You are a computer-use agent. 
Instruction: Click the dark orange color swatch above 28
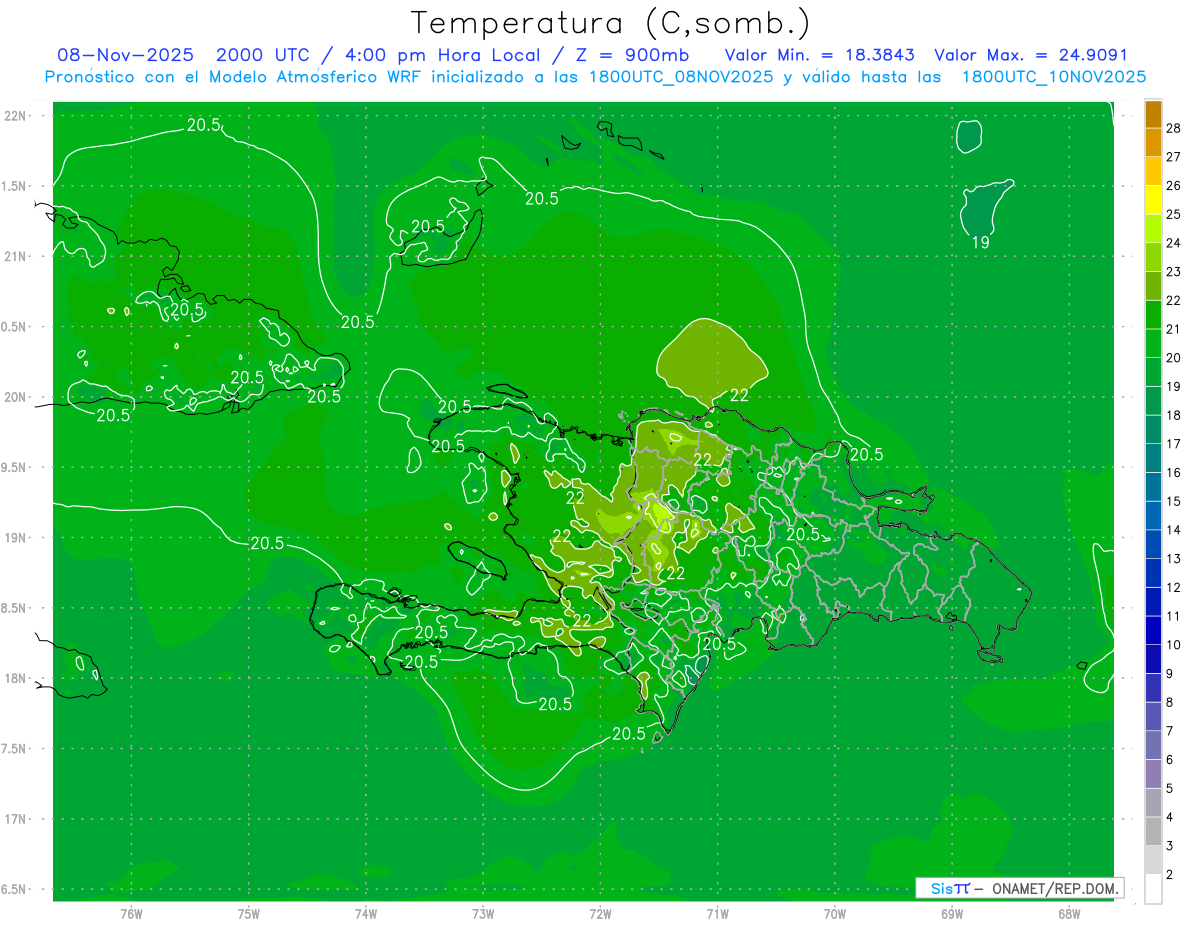[1153, 114]
